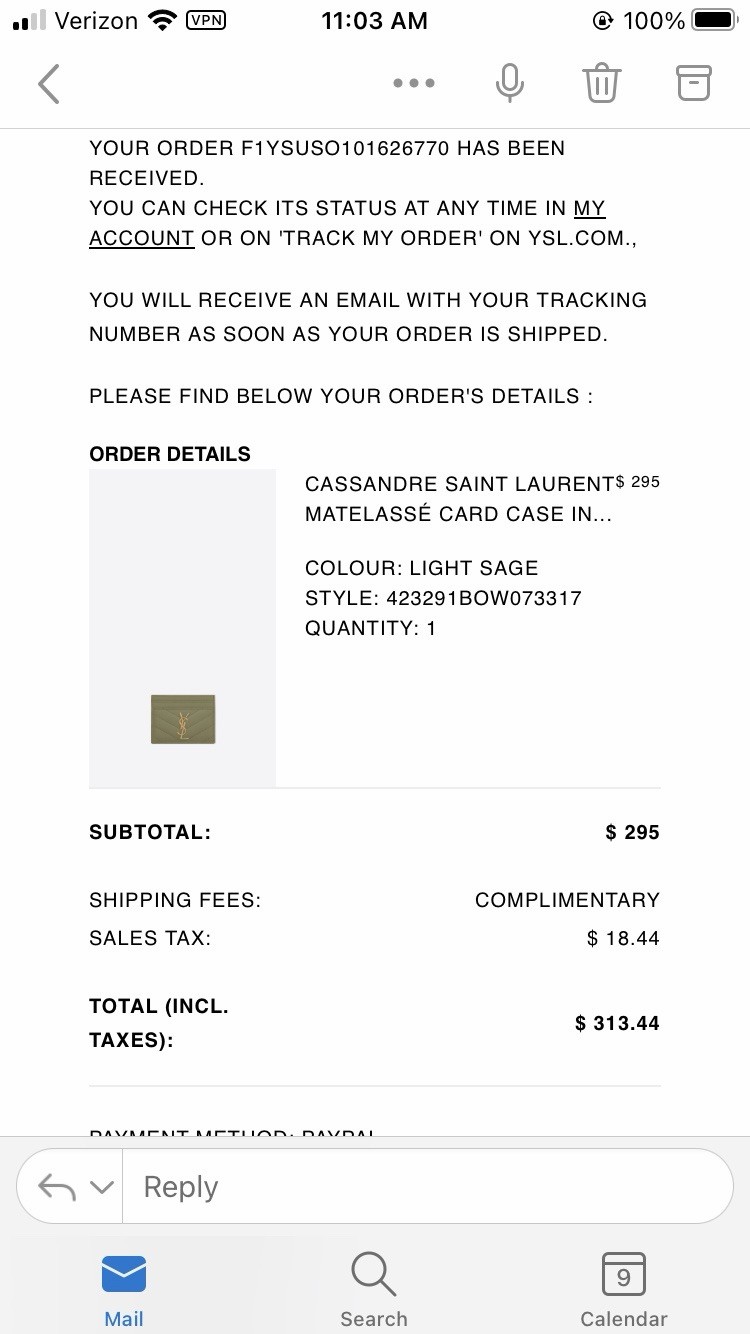This screenshot has height=1334, width=750.
Task: Tap the total amount $ 313.44
Action: pyautogui.click(x=617, y=1023)
